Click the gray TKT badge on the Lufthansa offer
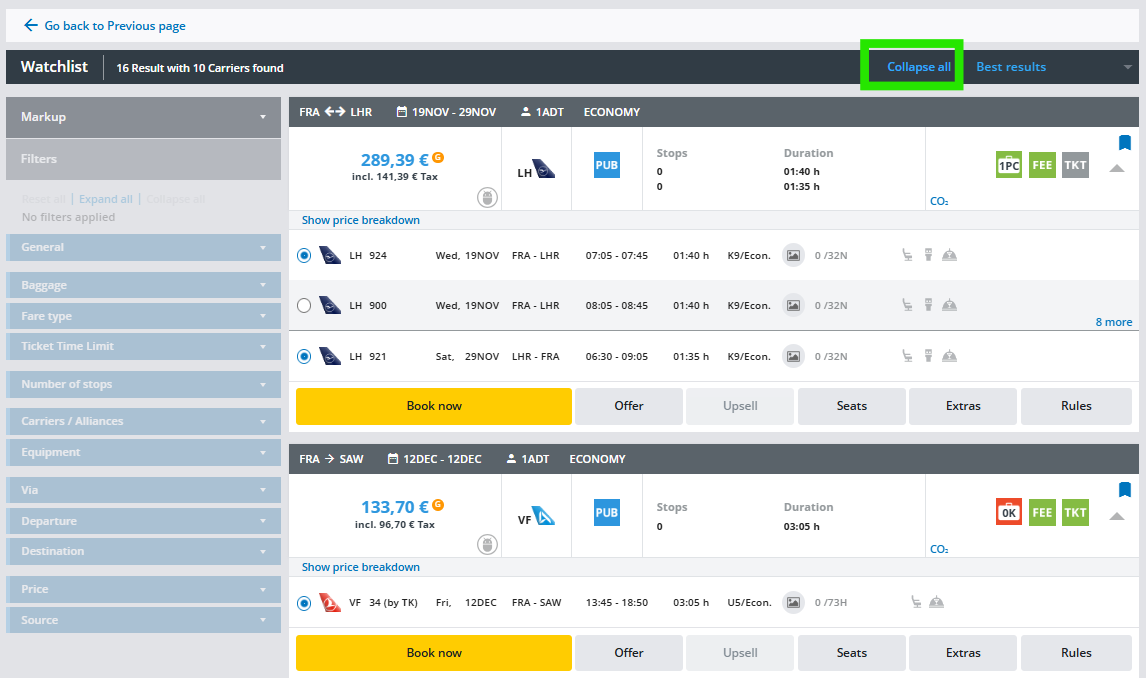This screenshot has width=1146, height=678. (1075, 166)
